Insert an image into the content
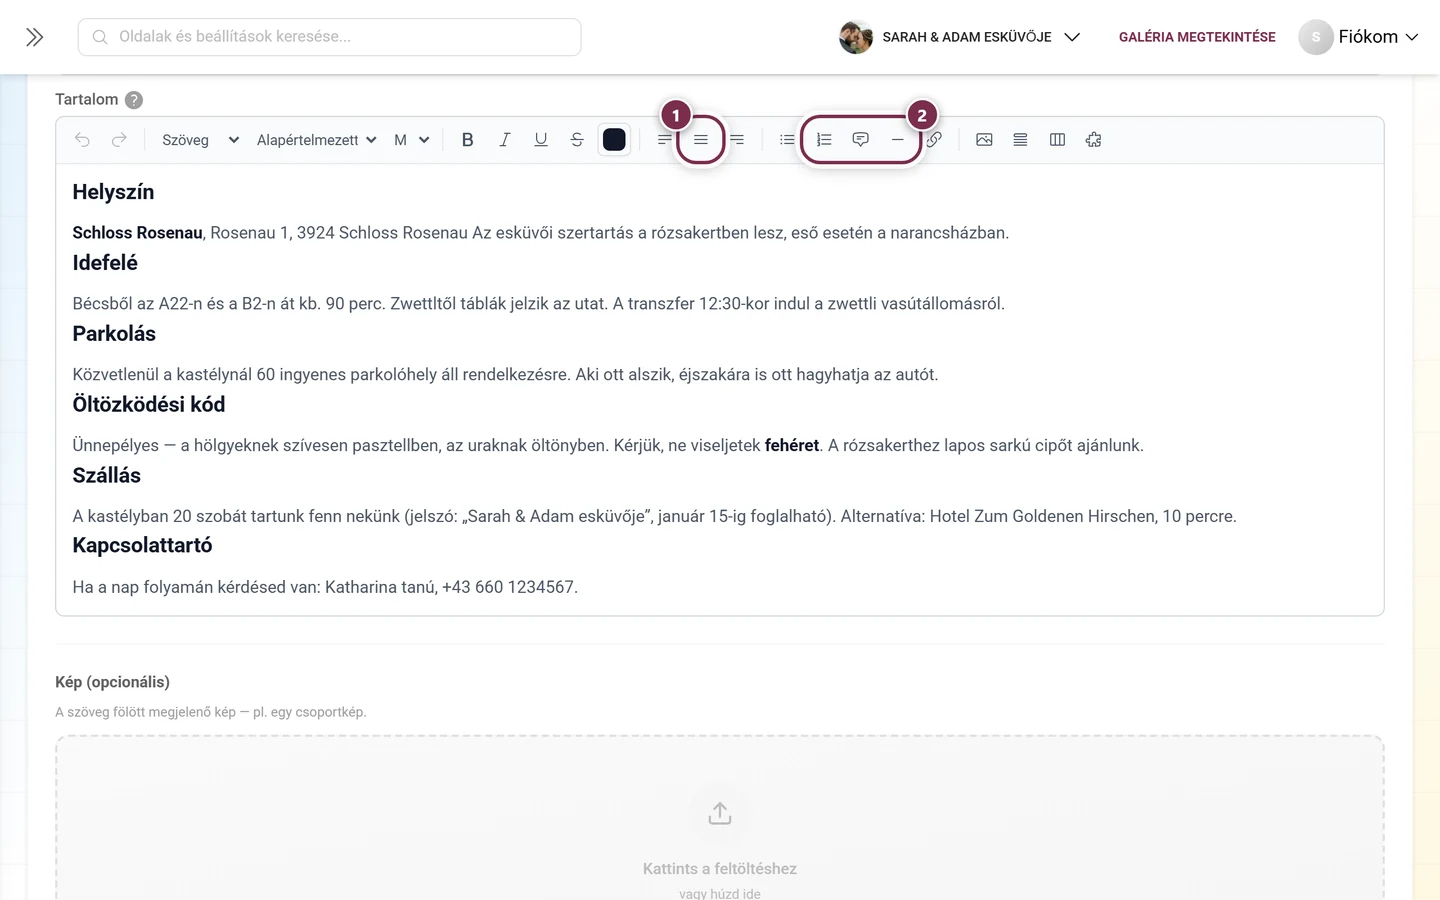The image size is (1440, 900). (x=984, y=140)
